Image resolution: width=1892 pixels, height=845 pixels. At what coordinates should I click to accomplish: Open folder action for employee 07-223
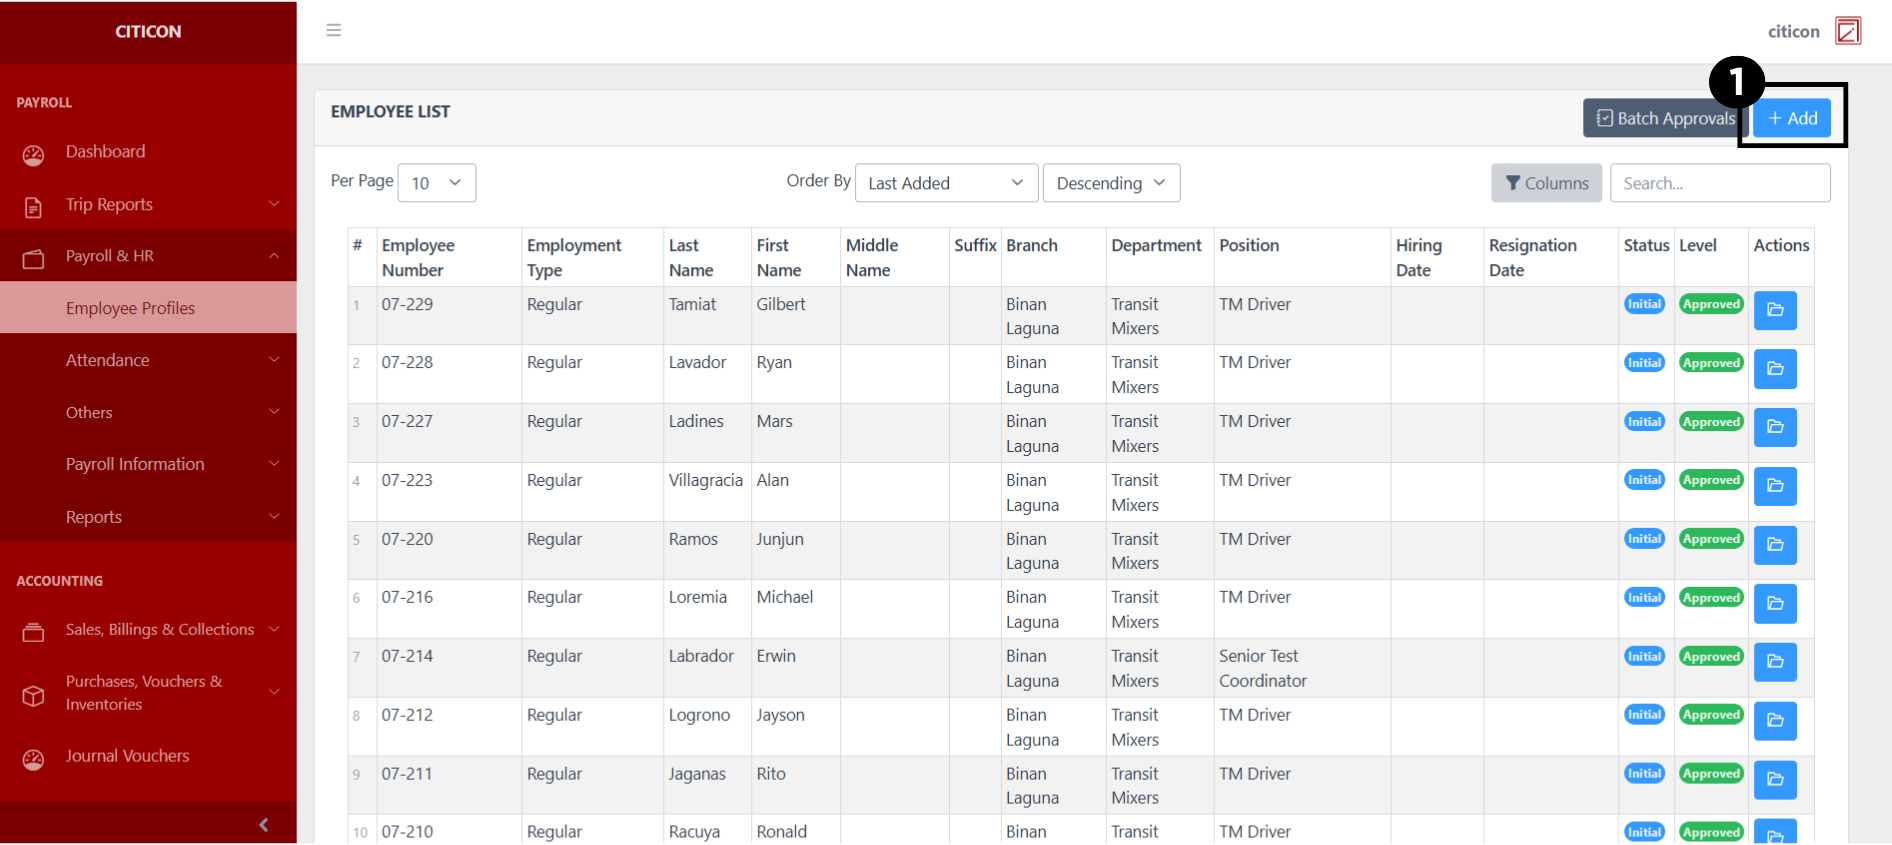point(1775,486)
